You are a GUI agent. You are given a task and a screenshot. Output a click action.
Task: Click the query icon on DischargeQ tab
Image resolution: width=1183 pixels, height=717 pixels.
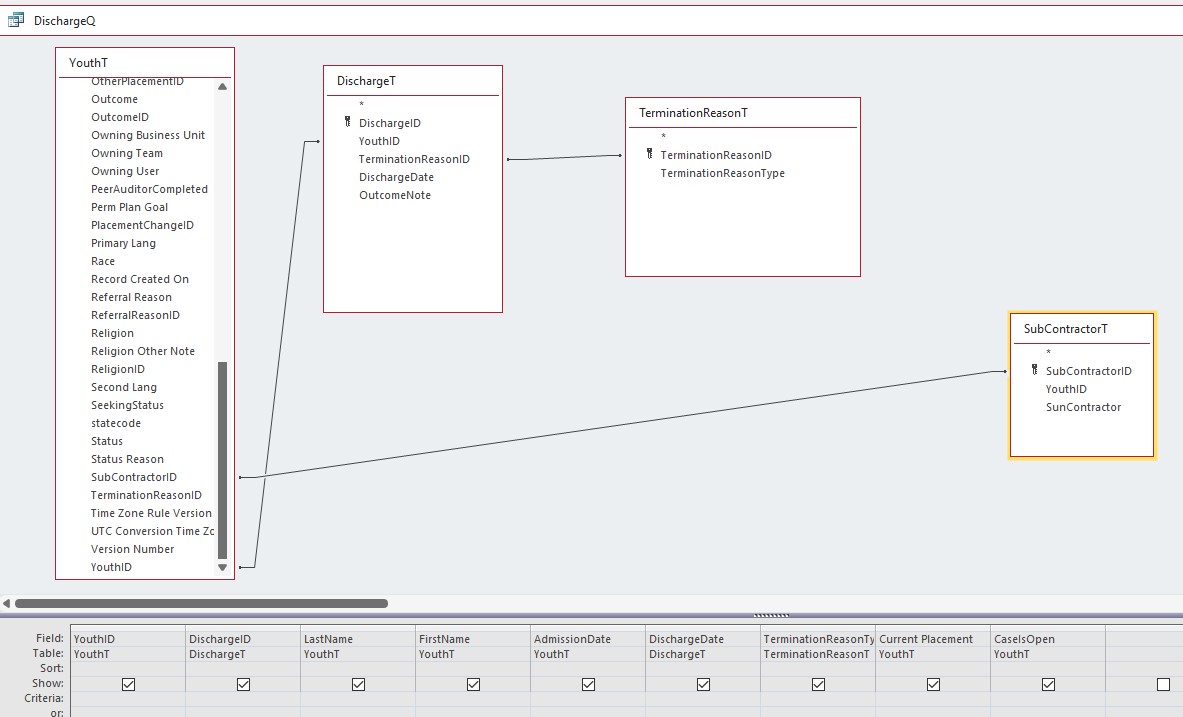pyautogui.click(x=14, y=19)
